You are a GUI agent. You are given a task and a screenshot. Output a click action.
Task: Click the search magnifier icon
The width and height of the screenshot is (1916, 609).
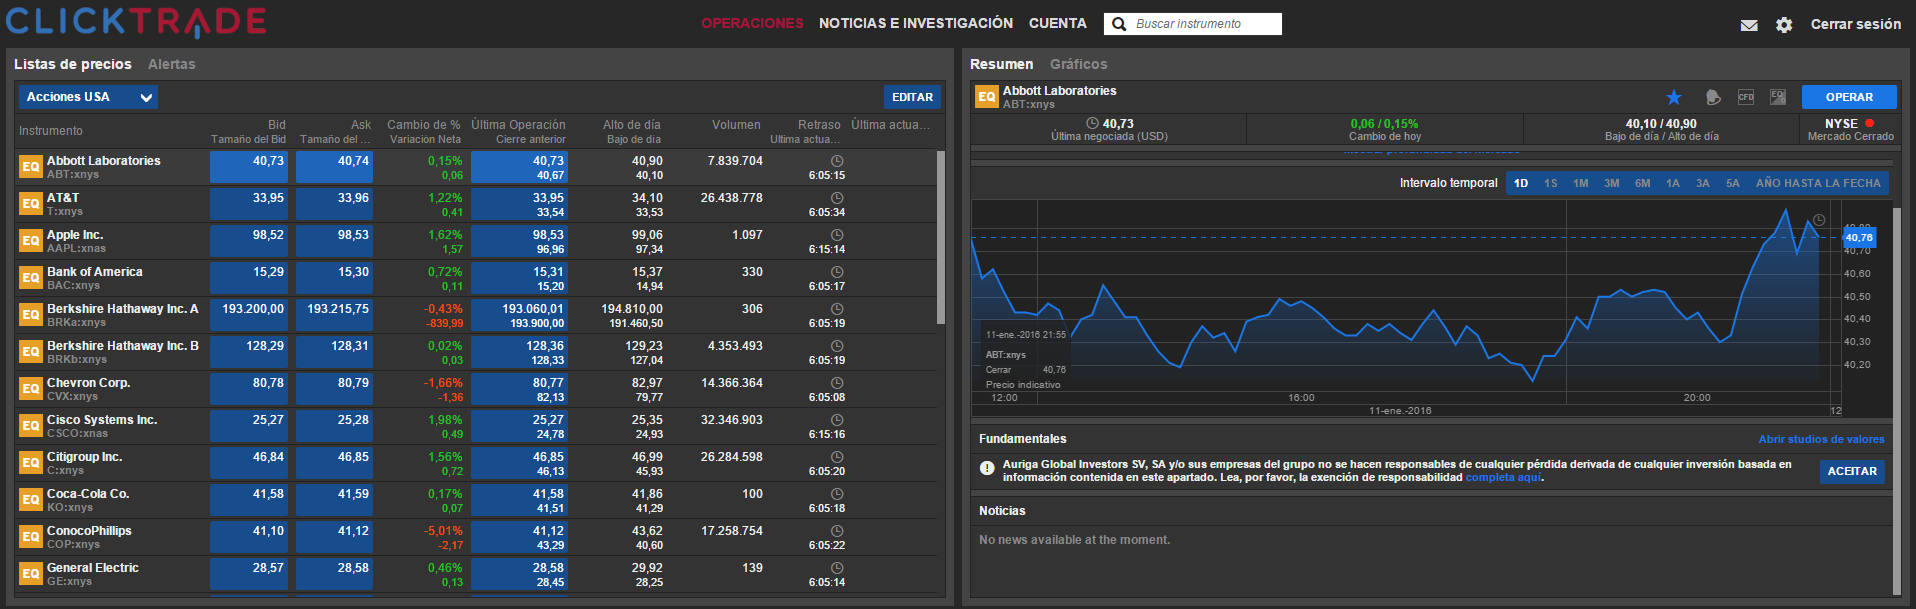pyautogui.click(x=1118, y=24)
